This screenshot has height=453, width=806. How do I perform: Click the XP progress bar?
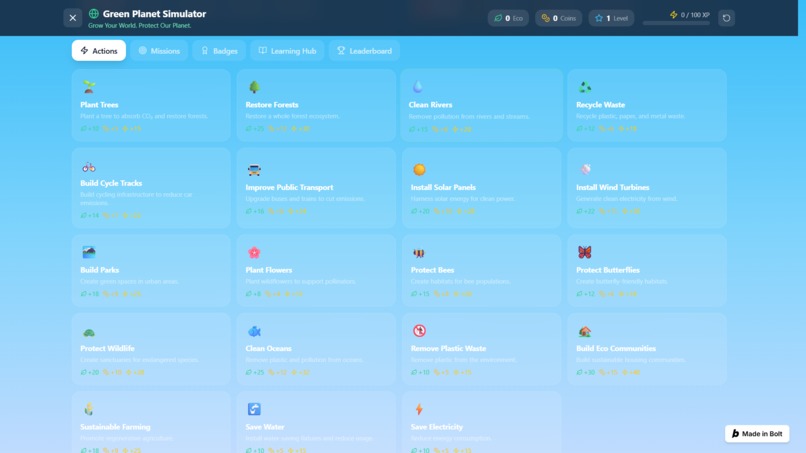(676, 23)
